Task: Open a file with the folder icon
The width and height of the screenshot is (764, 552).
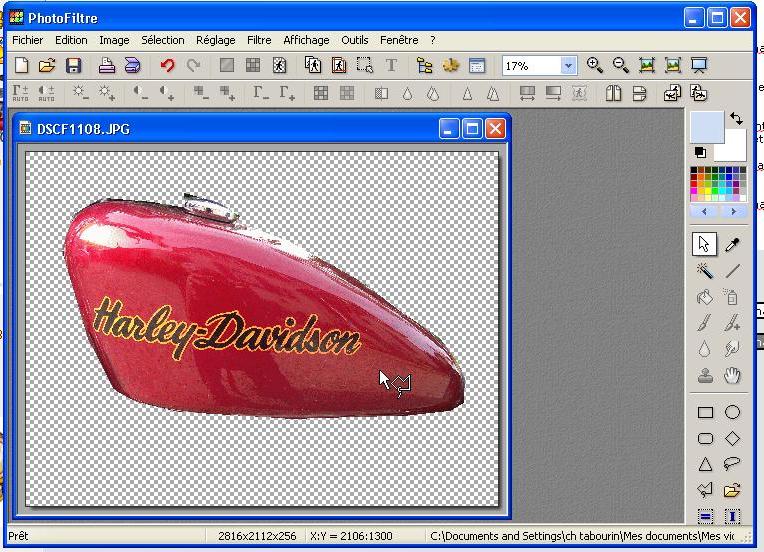Action: [47, 65]
